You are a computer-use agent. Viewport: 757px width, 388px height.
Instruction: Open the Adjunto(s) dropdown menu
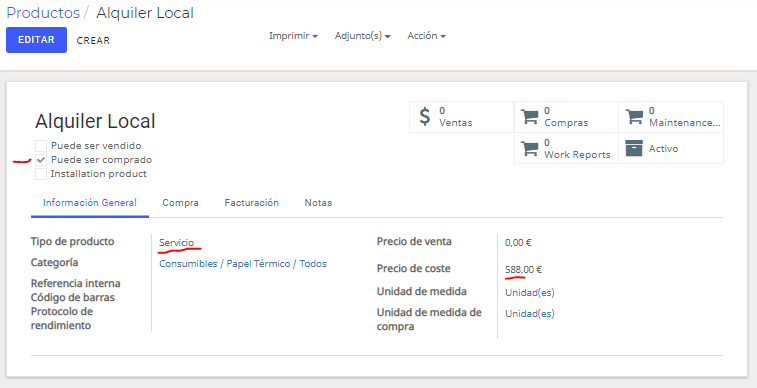coord(363,36)
